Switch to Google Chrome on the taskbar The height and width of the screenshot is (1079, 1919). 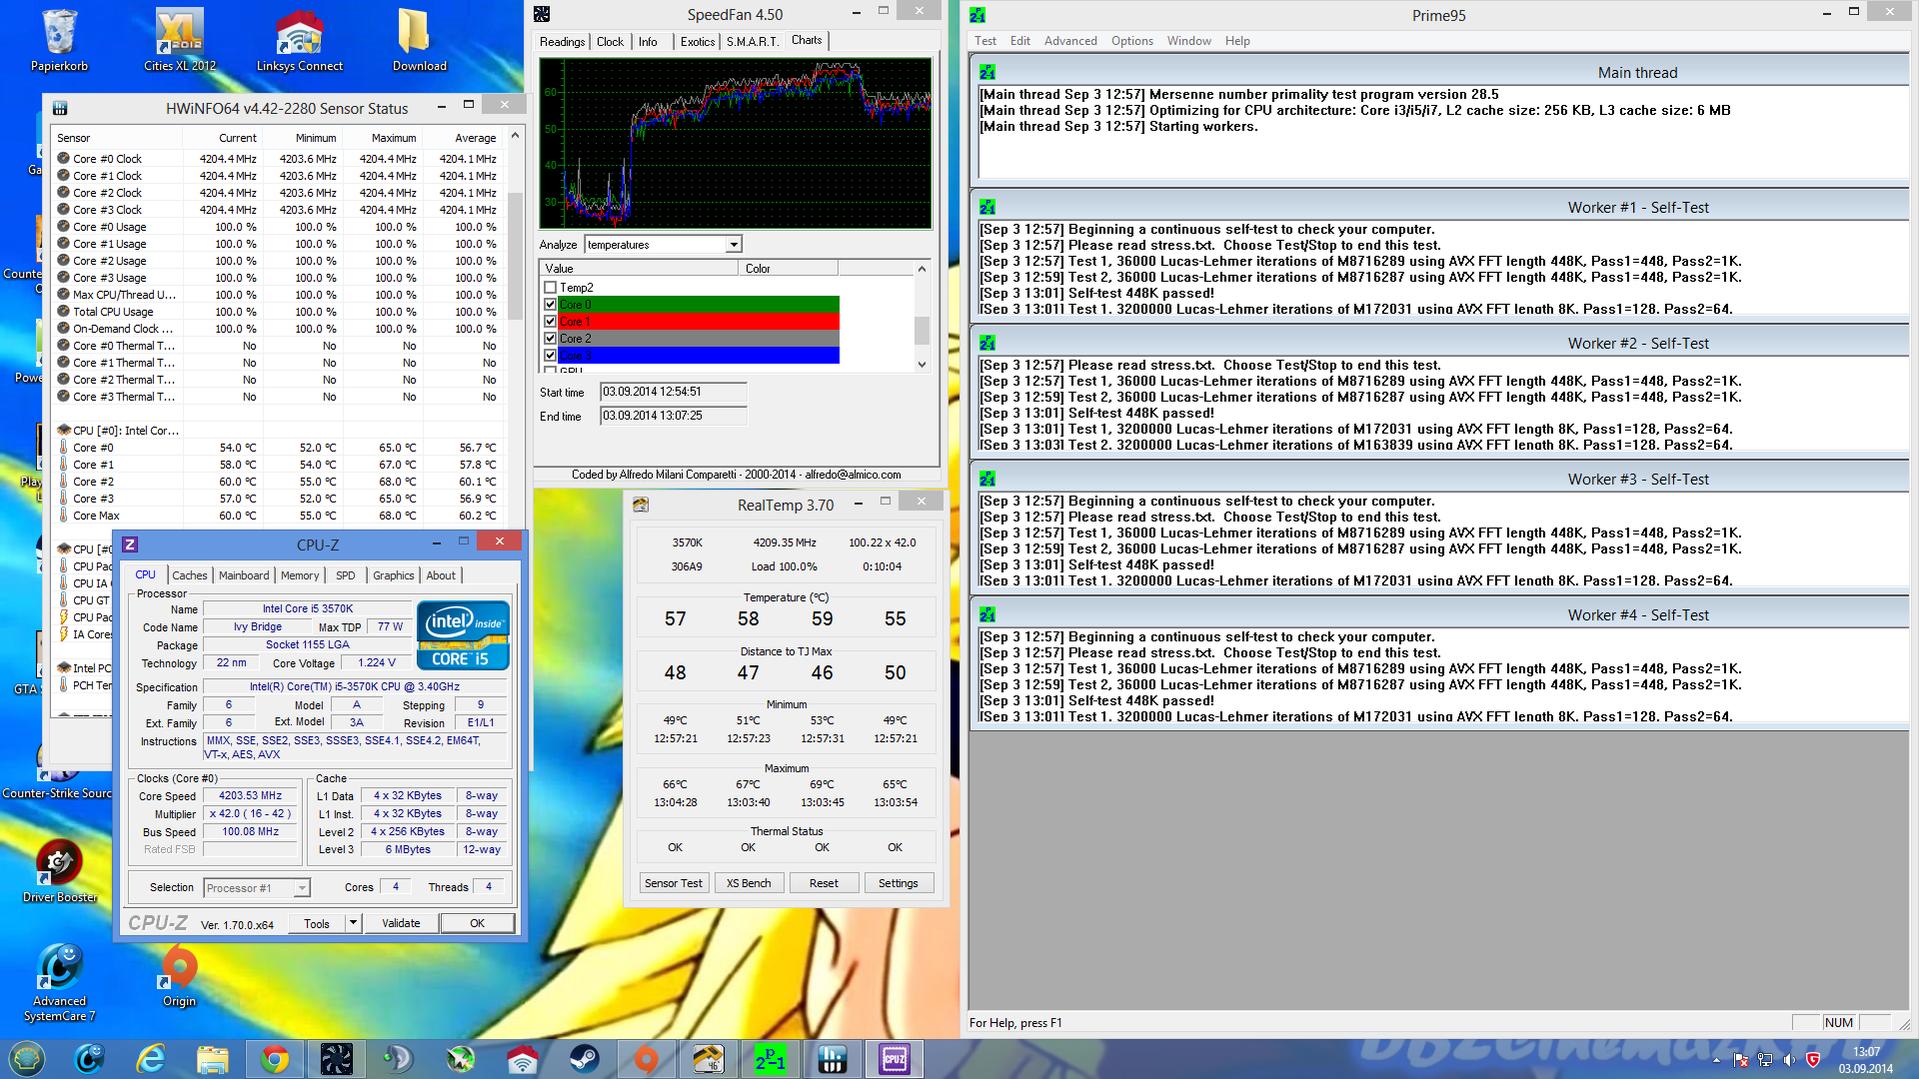(x=274, y=1059)
